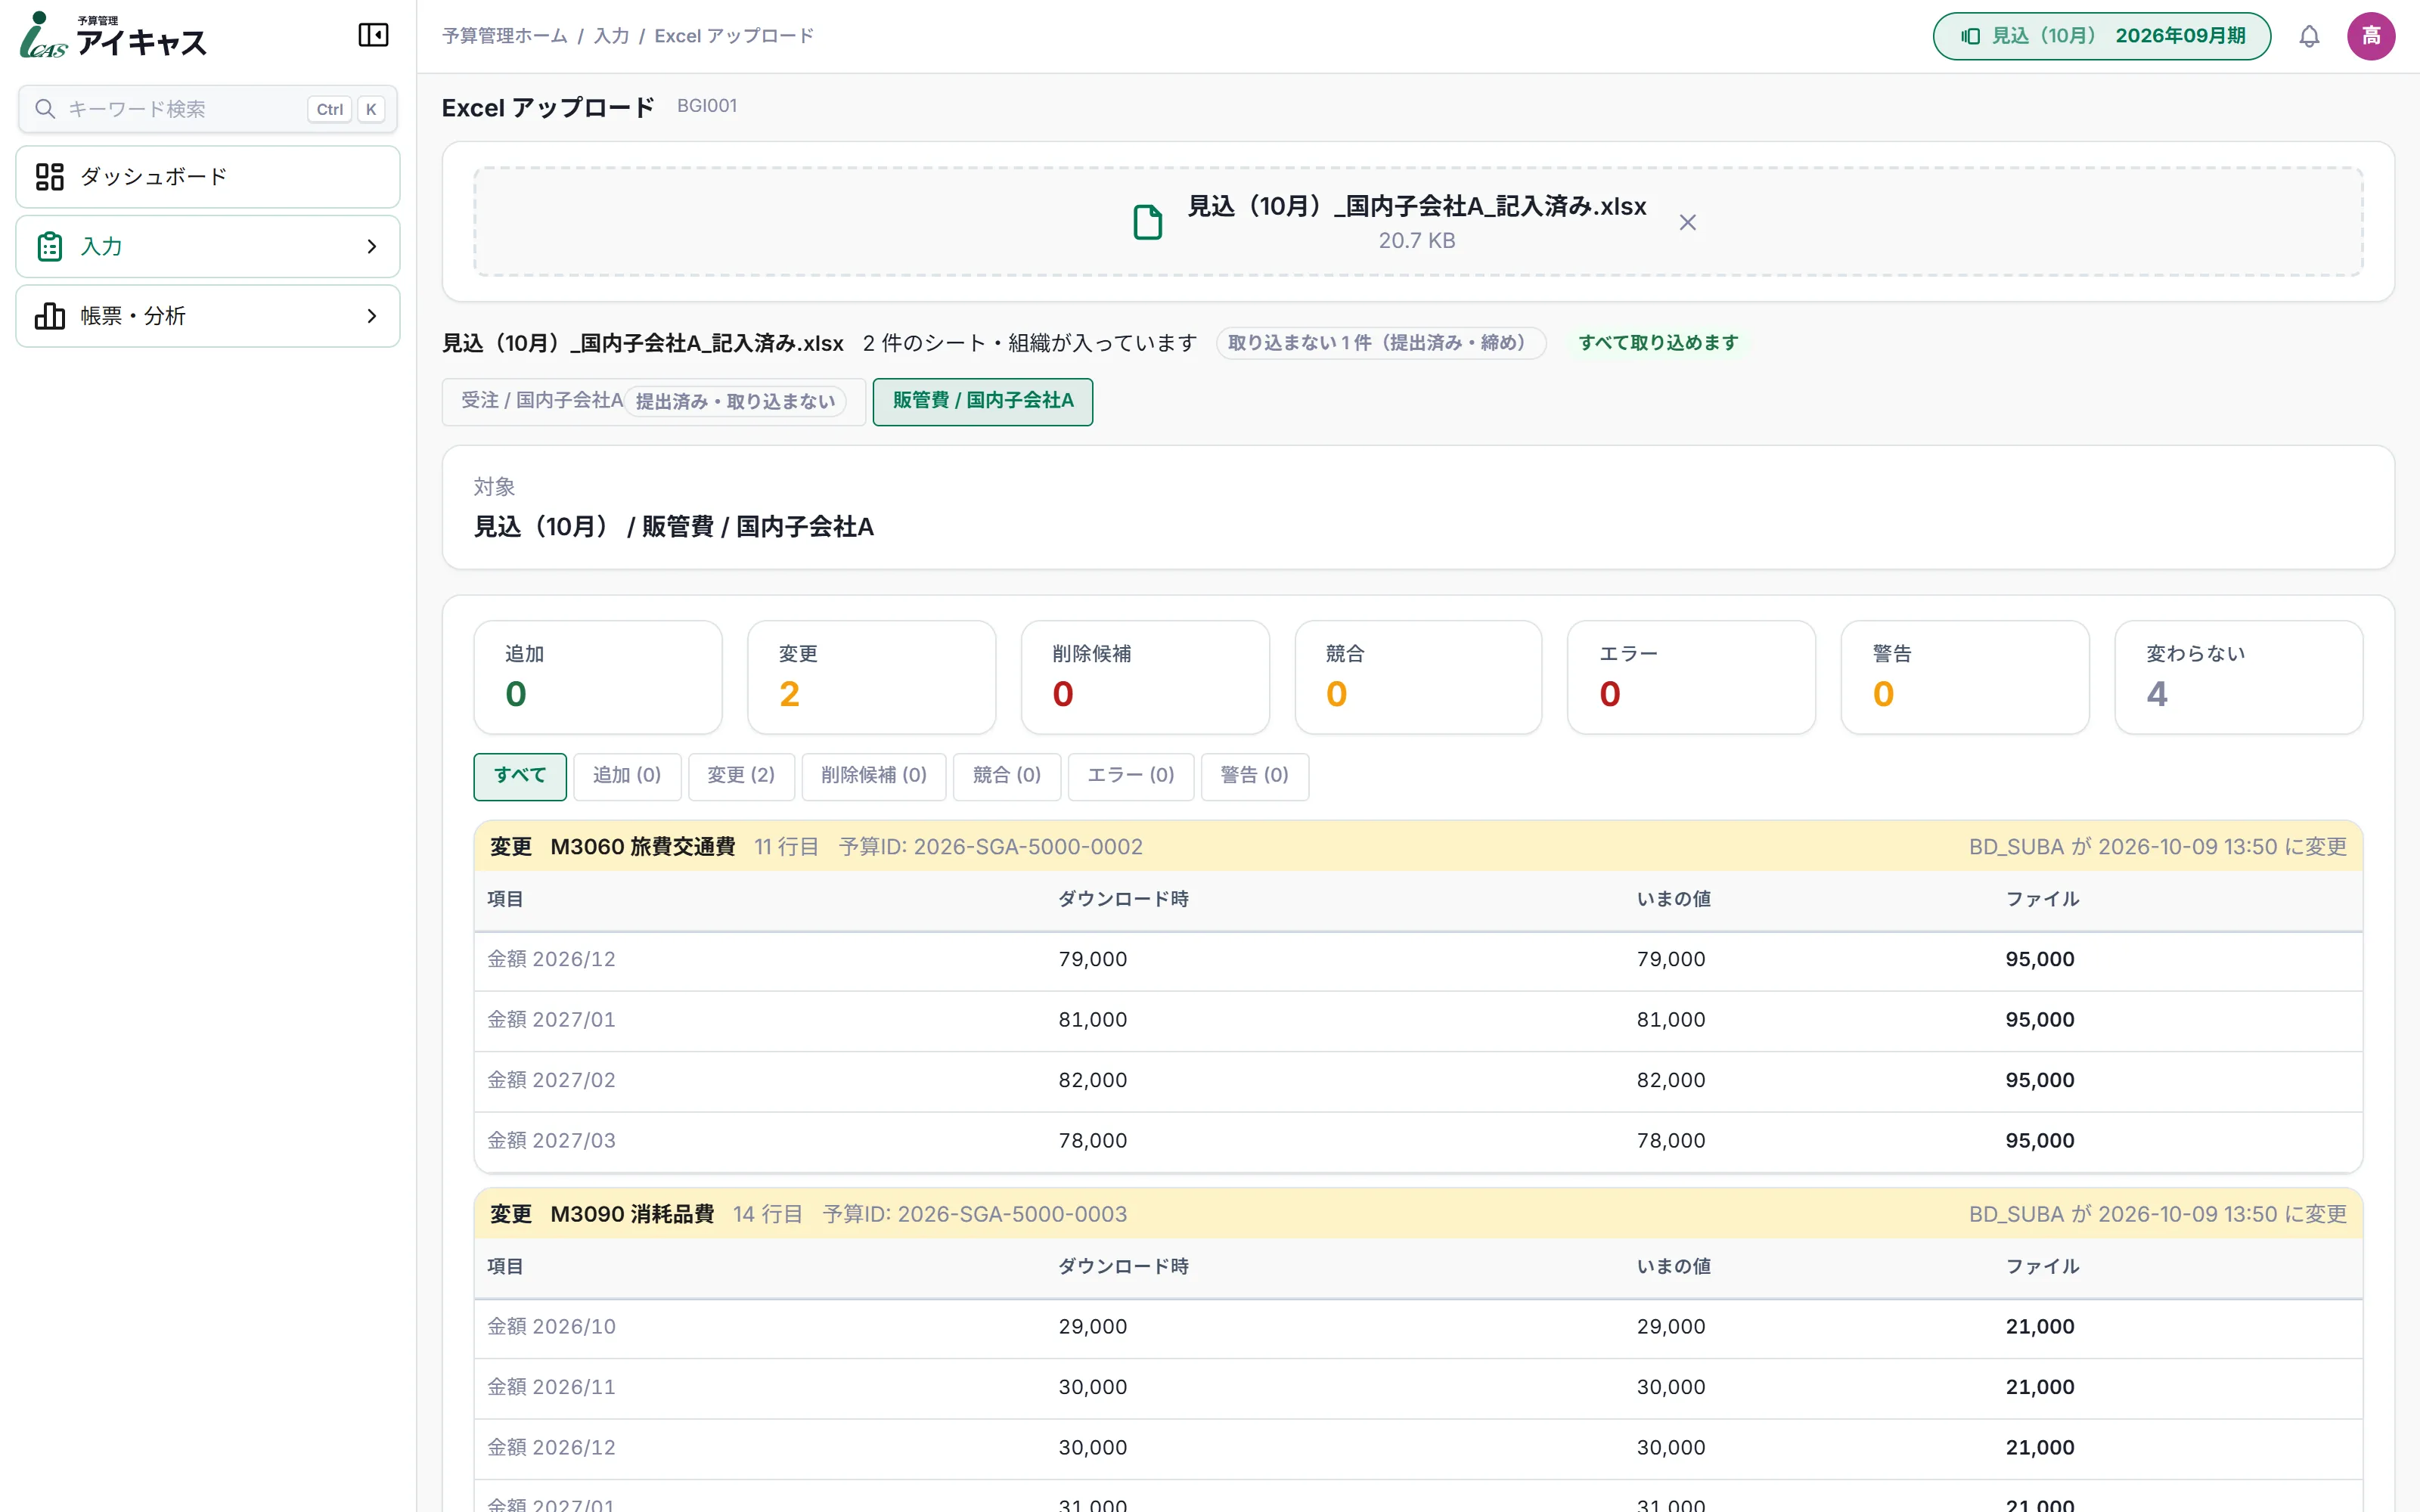Click the すべて取り込めます status label
The height and width of the screenshot is (1512, 2420).
coord(1658,343)
